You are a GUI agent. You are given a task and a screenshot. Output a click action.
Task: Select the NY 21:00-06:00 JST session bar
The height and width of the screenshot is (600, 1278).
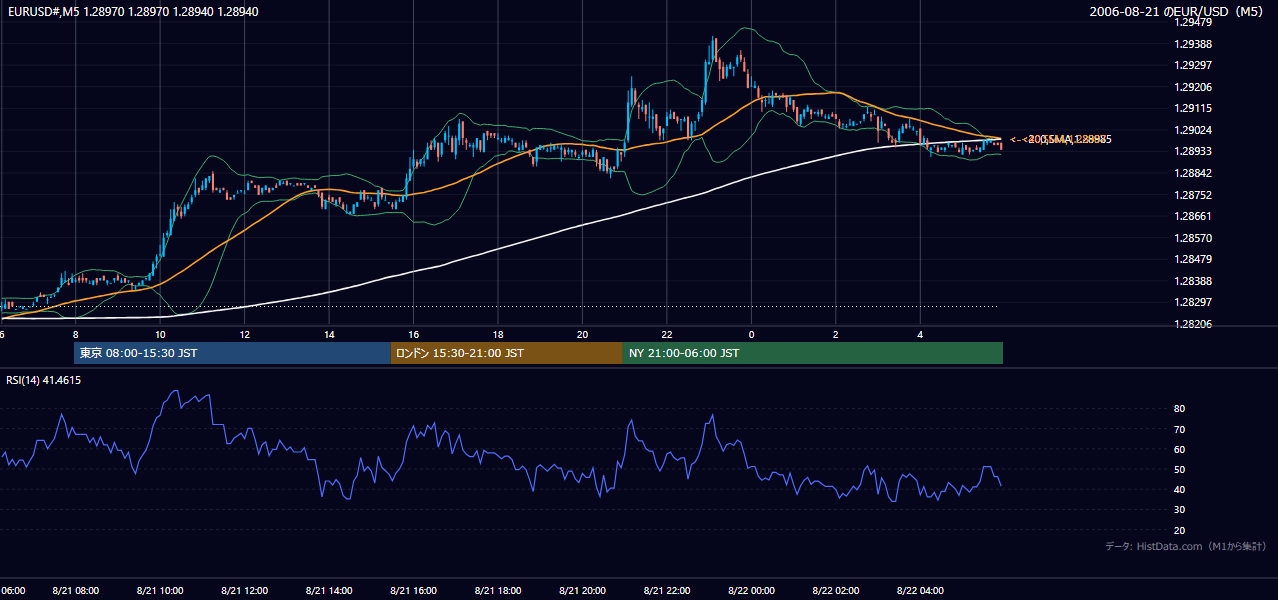[x=813, y=353]
